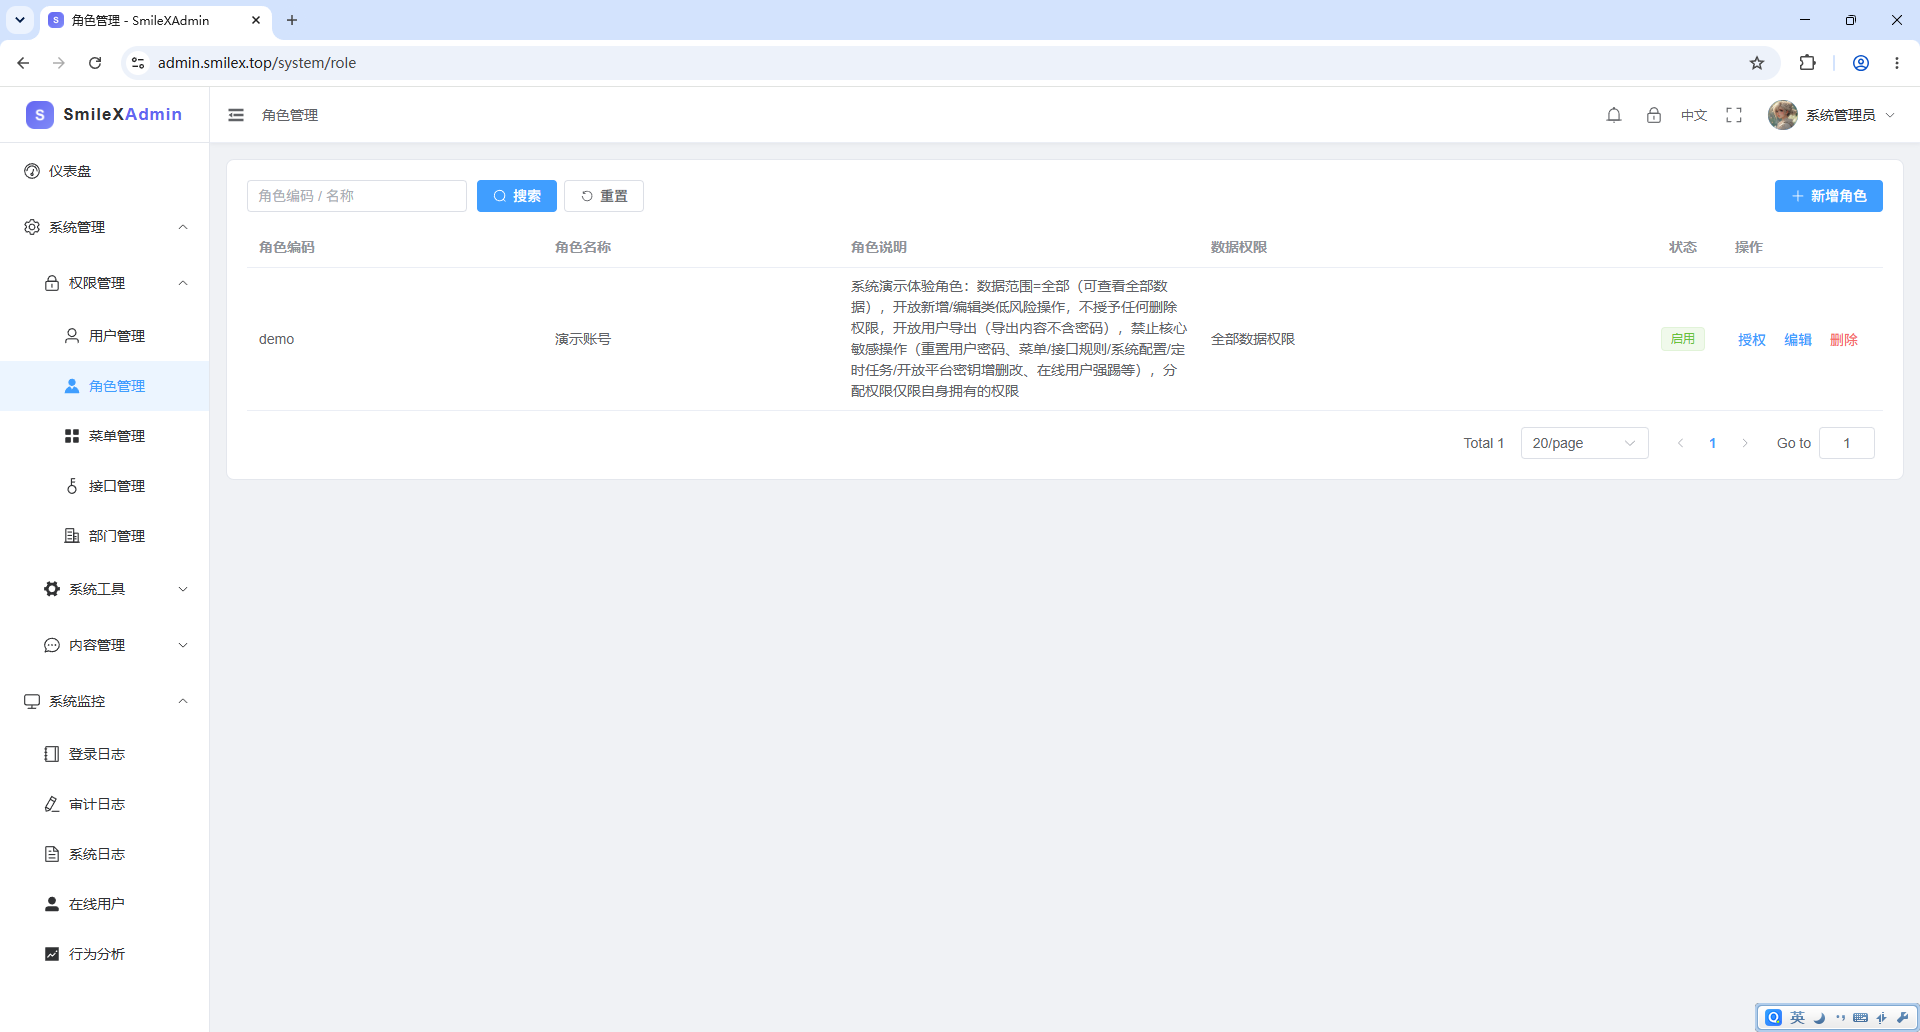Open 菜单管理 menu item
Viewport: 1920px width, 1032px height.
pyautogui.click(x=105, y=436)
